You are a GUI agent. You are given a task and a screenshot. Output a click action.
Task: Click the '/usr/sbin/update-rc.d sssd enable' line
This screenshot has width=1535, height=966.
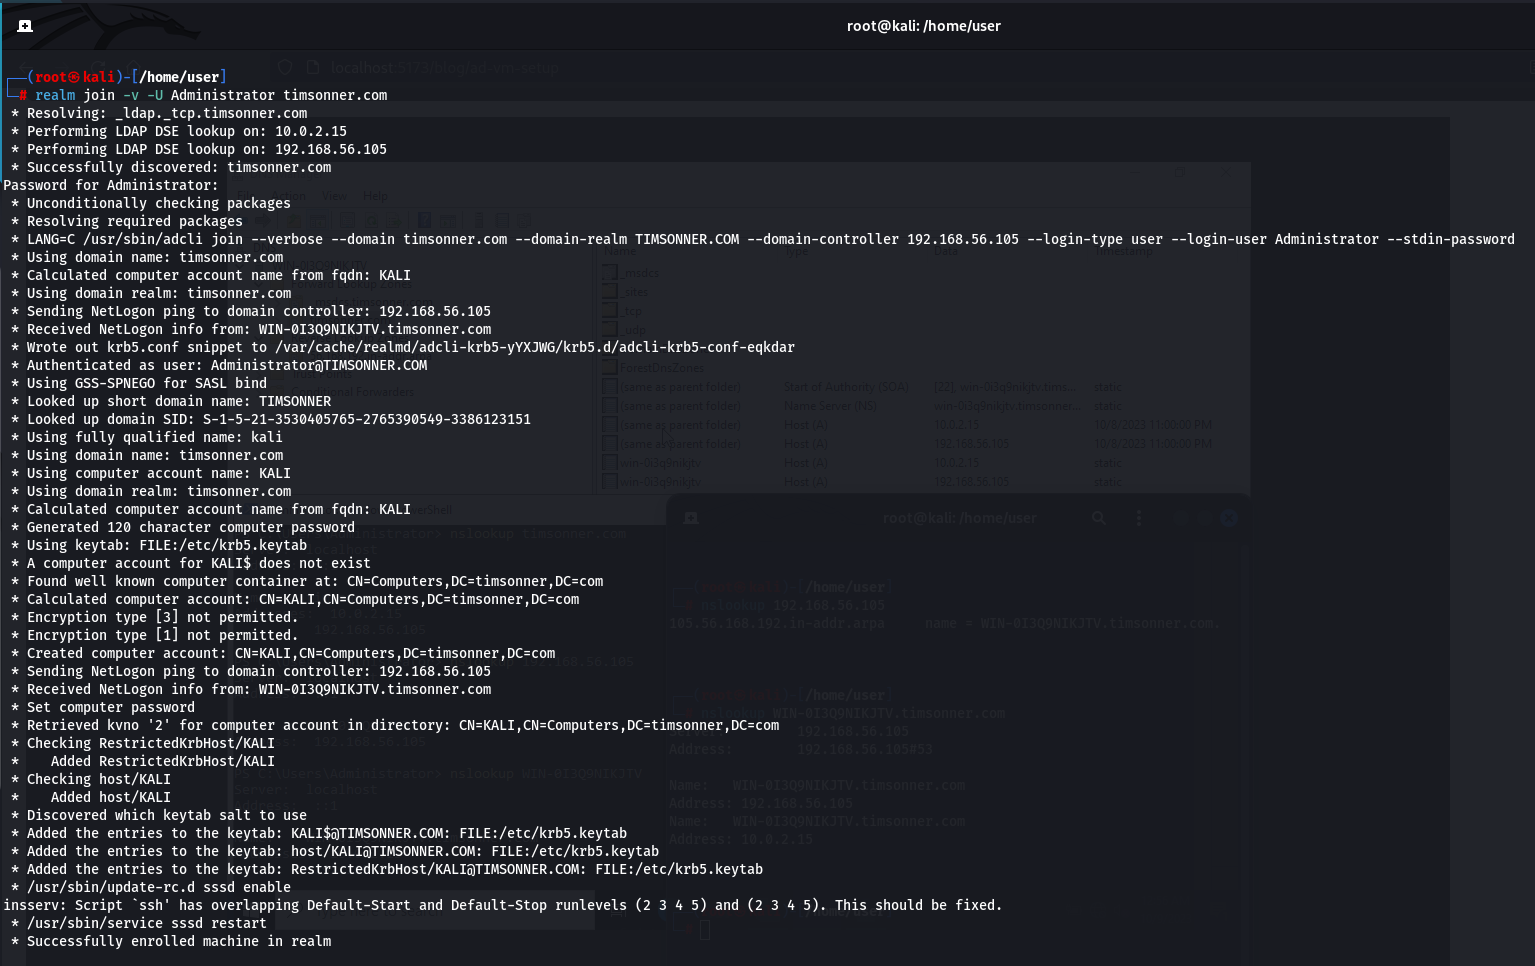click(151, 887)
